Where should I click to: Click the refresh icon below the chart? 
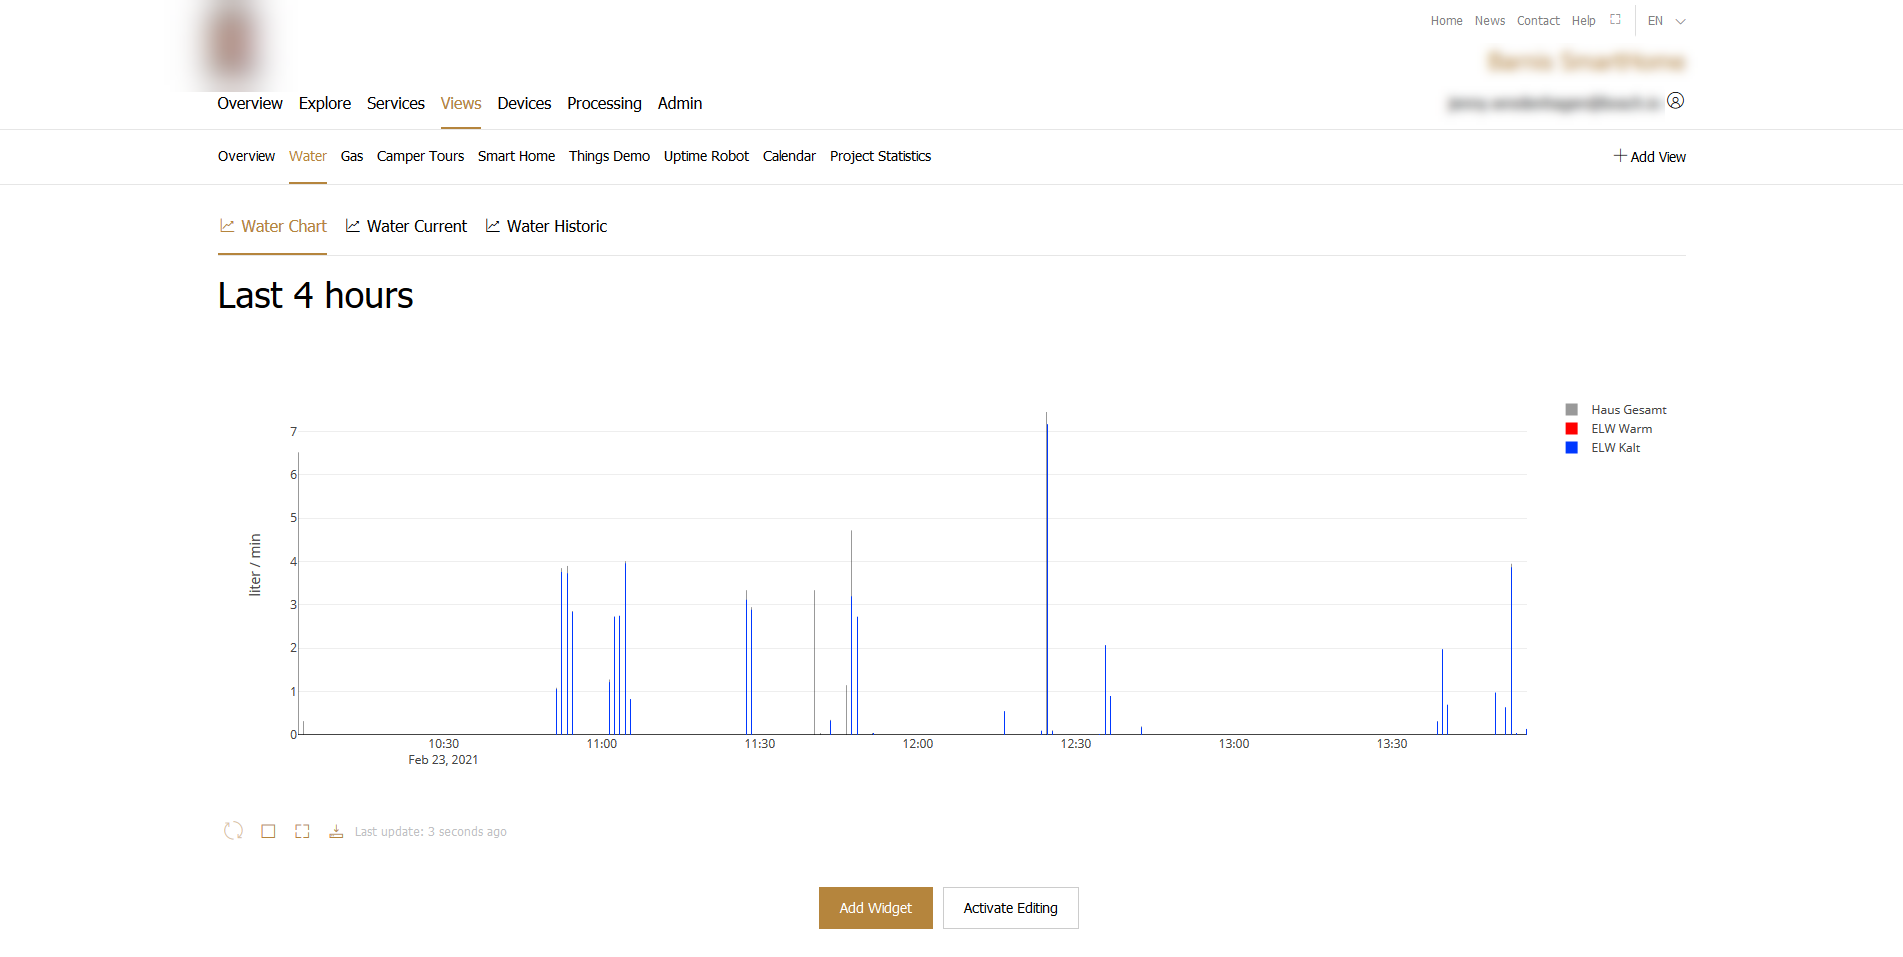pyautogui.click(x=233, y=831)
